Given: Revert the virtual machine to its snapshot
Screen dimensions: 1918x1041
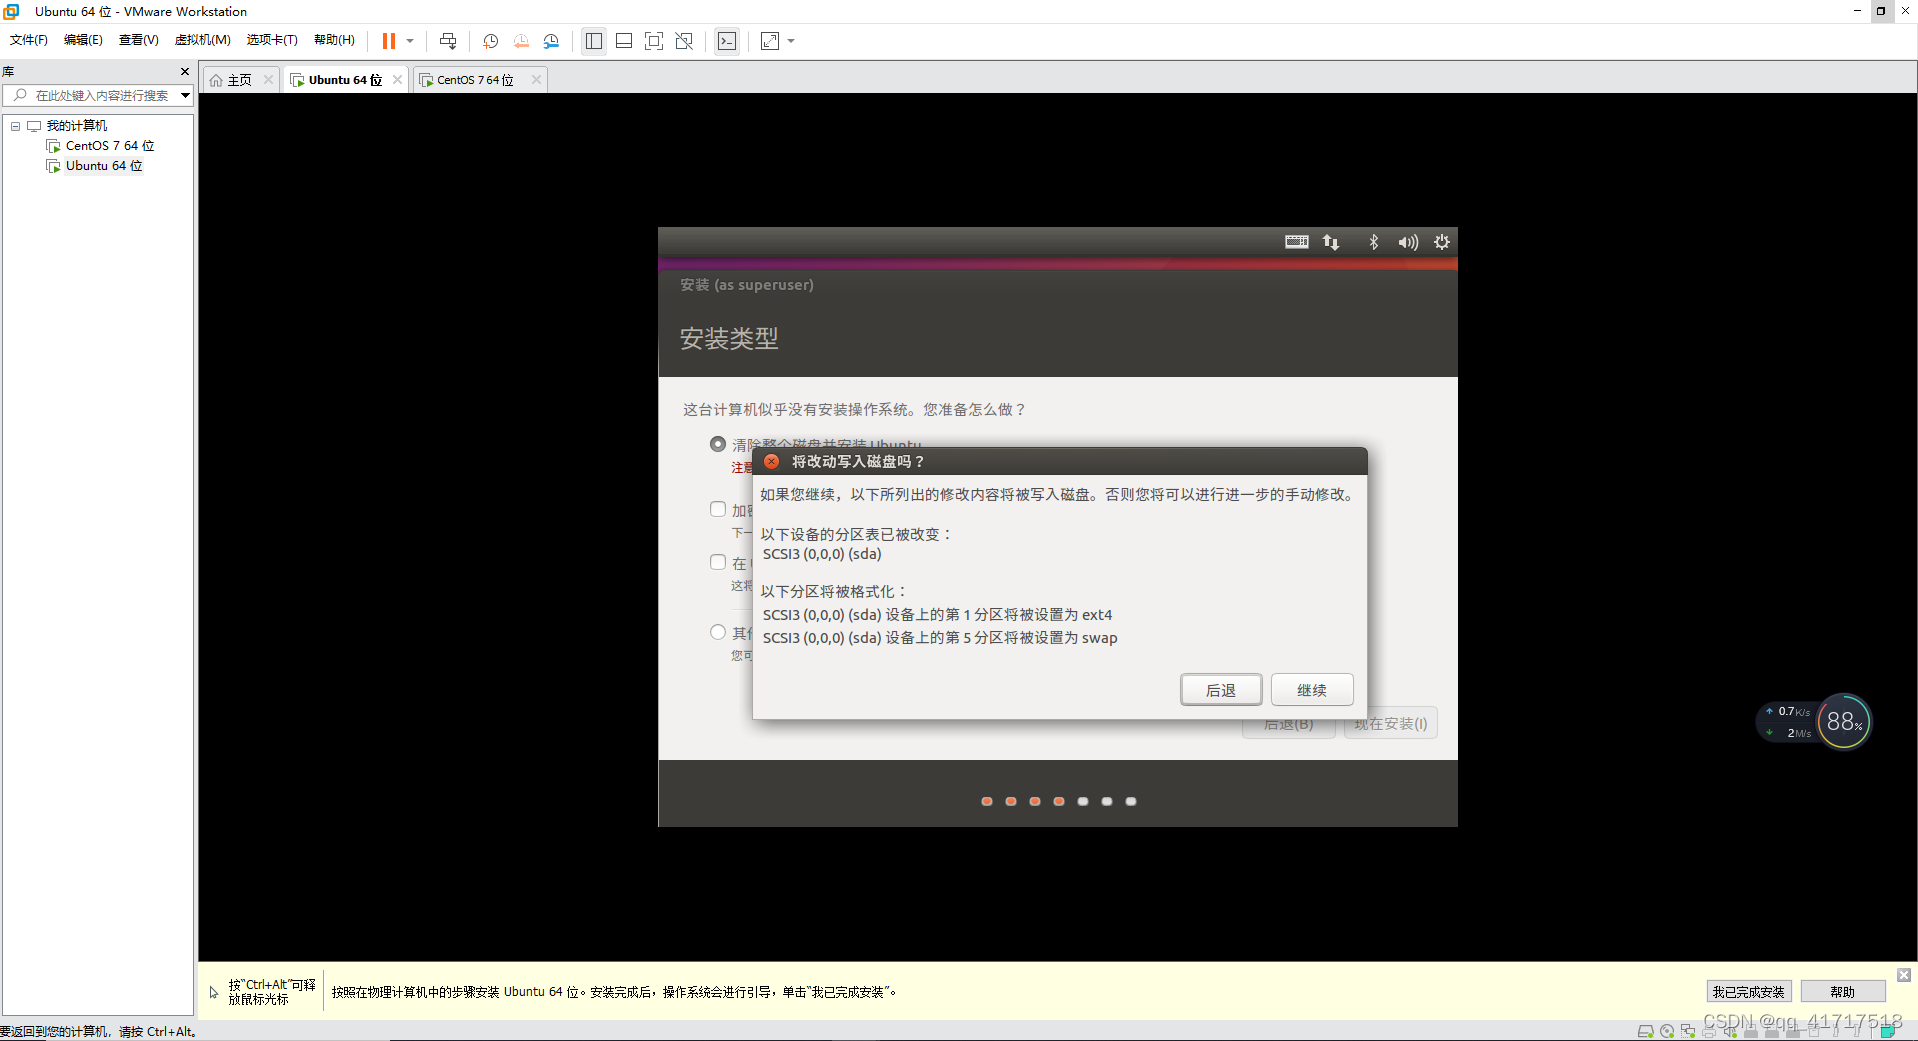Looking at the screenshot, I should (x=521, y=41).
